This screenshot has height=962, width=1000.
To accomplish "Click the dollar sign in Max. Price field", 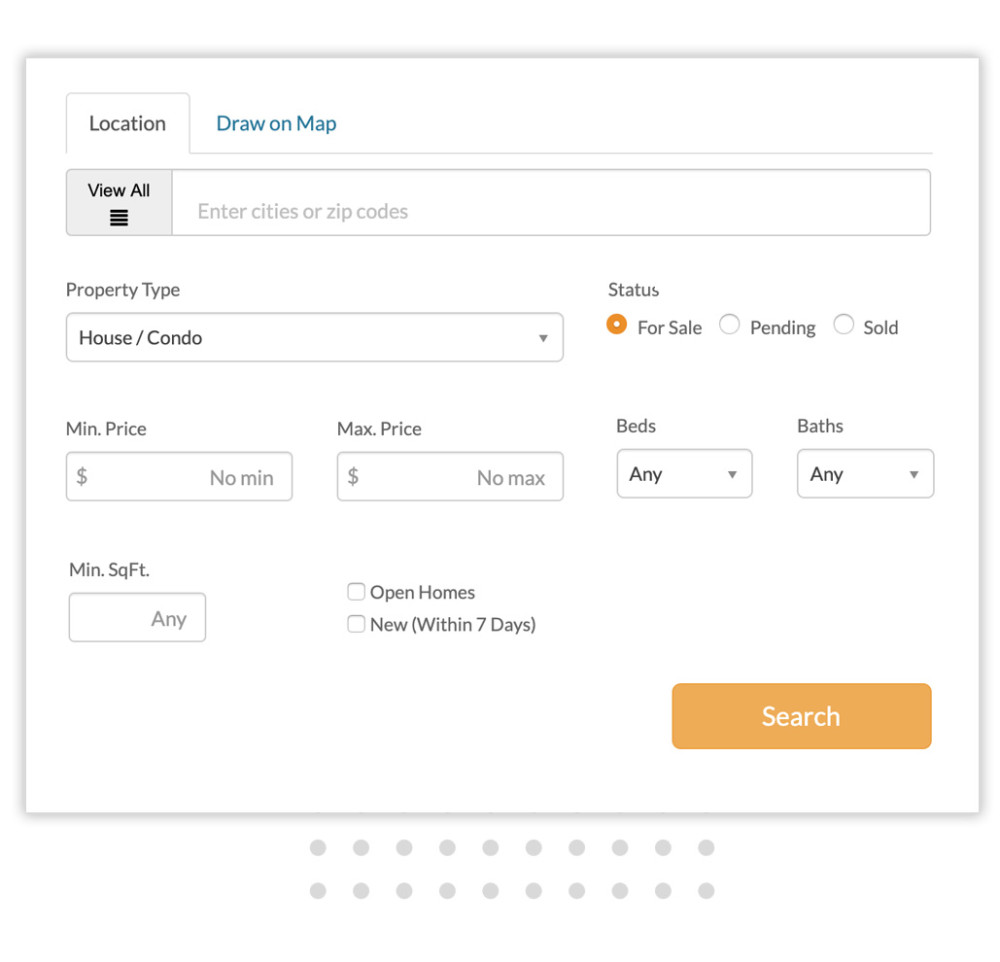I will click(352, 477).
